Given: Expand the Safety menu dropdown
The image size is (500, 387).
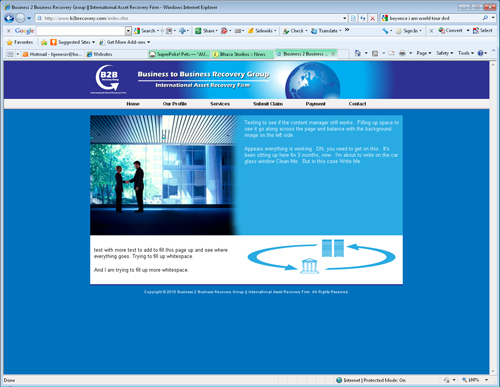Looking at the screenshot, I should (x=445, y=53).
